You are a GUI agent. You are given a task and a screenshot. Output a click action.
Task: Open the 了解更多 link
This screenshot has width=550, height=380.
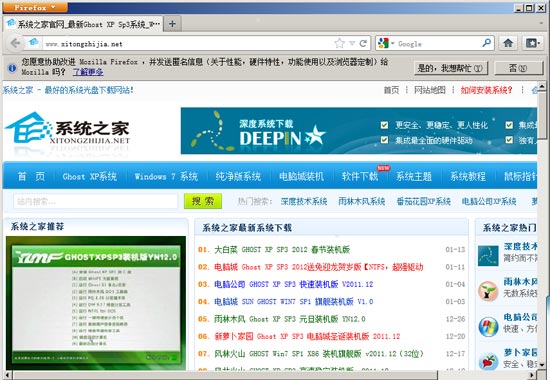88,72
